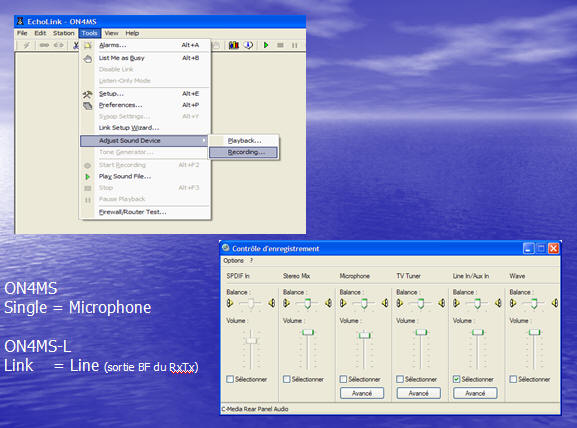The height and width of the screenshot is (428, 577).
Task: Click Line In/Aux In volume slider handle
Action: click(x=478, y=332)
